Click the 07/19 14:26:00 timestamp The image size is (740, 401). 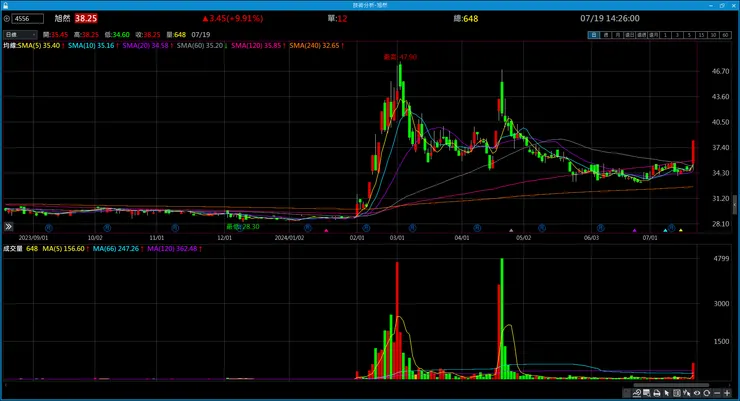(x=610, y=18)
